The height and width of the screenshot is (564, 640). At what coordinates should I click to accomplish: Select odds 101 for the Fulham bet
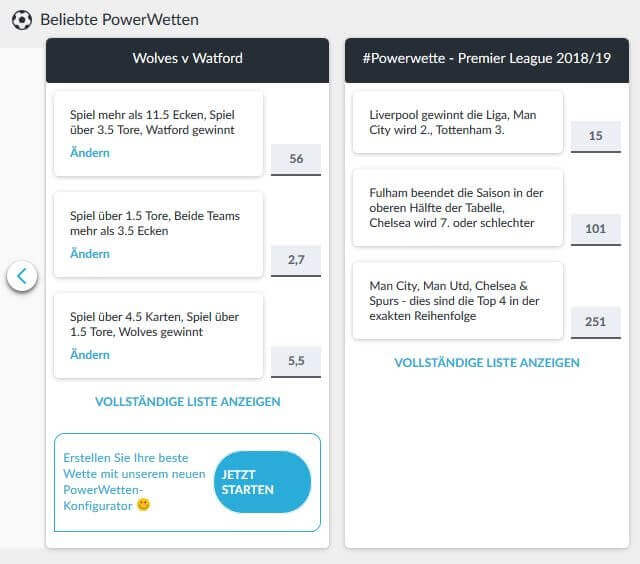click(x=596, y=229)
